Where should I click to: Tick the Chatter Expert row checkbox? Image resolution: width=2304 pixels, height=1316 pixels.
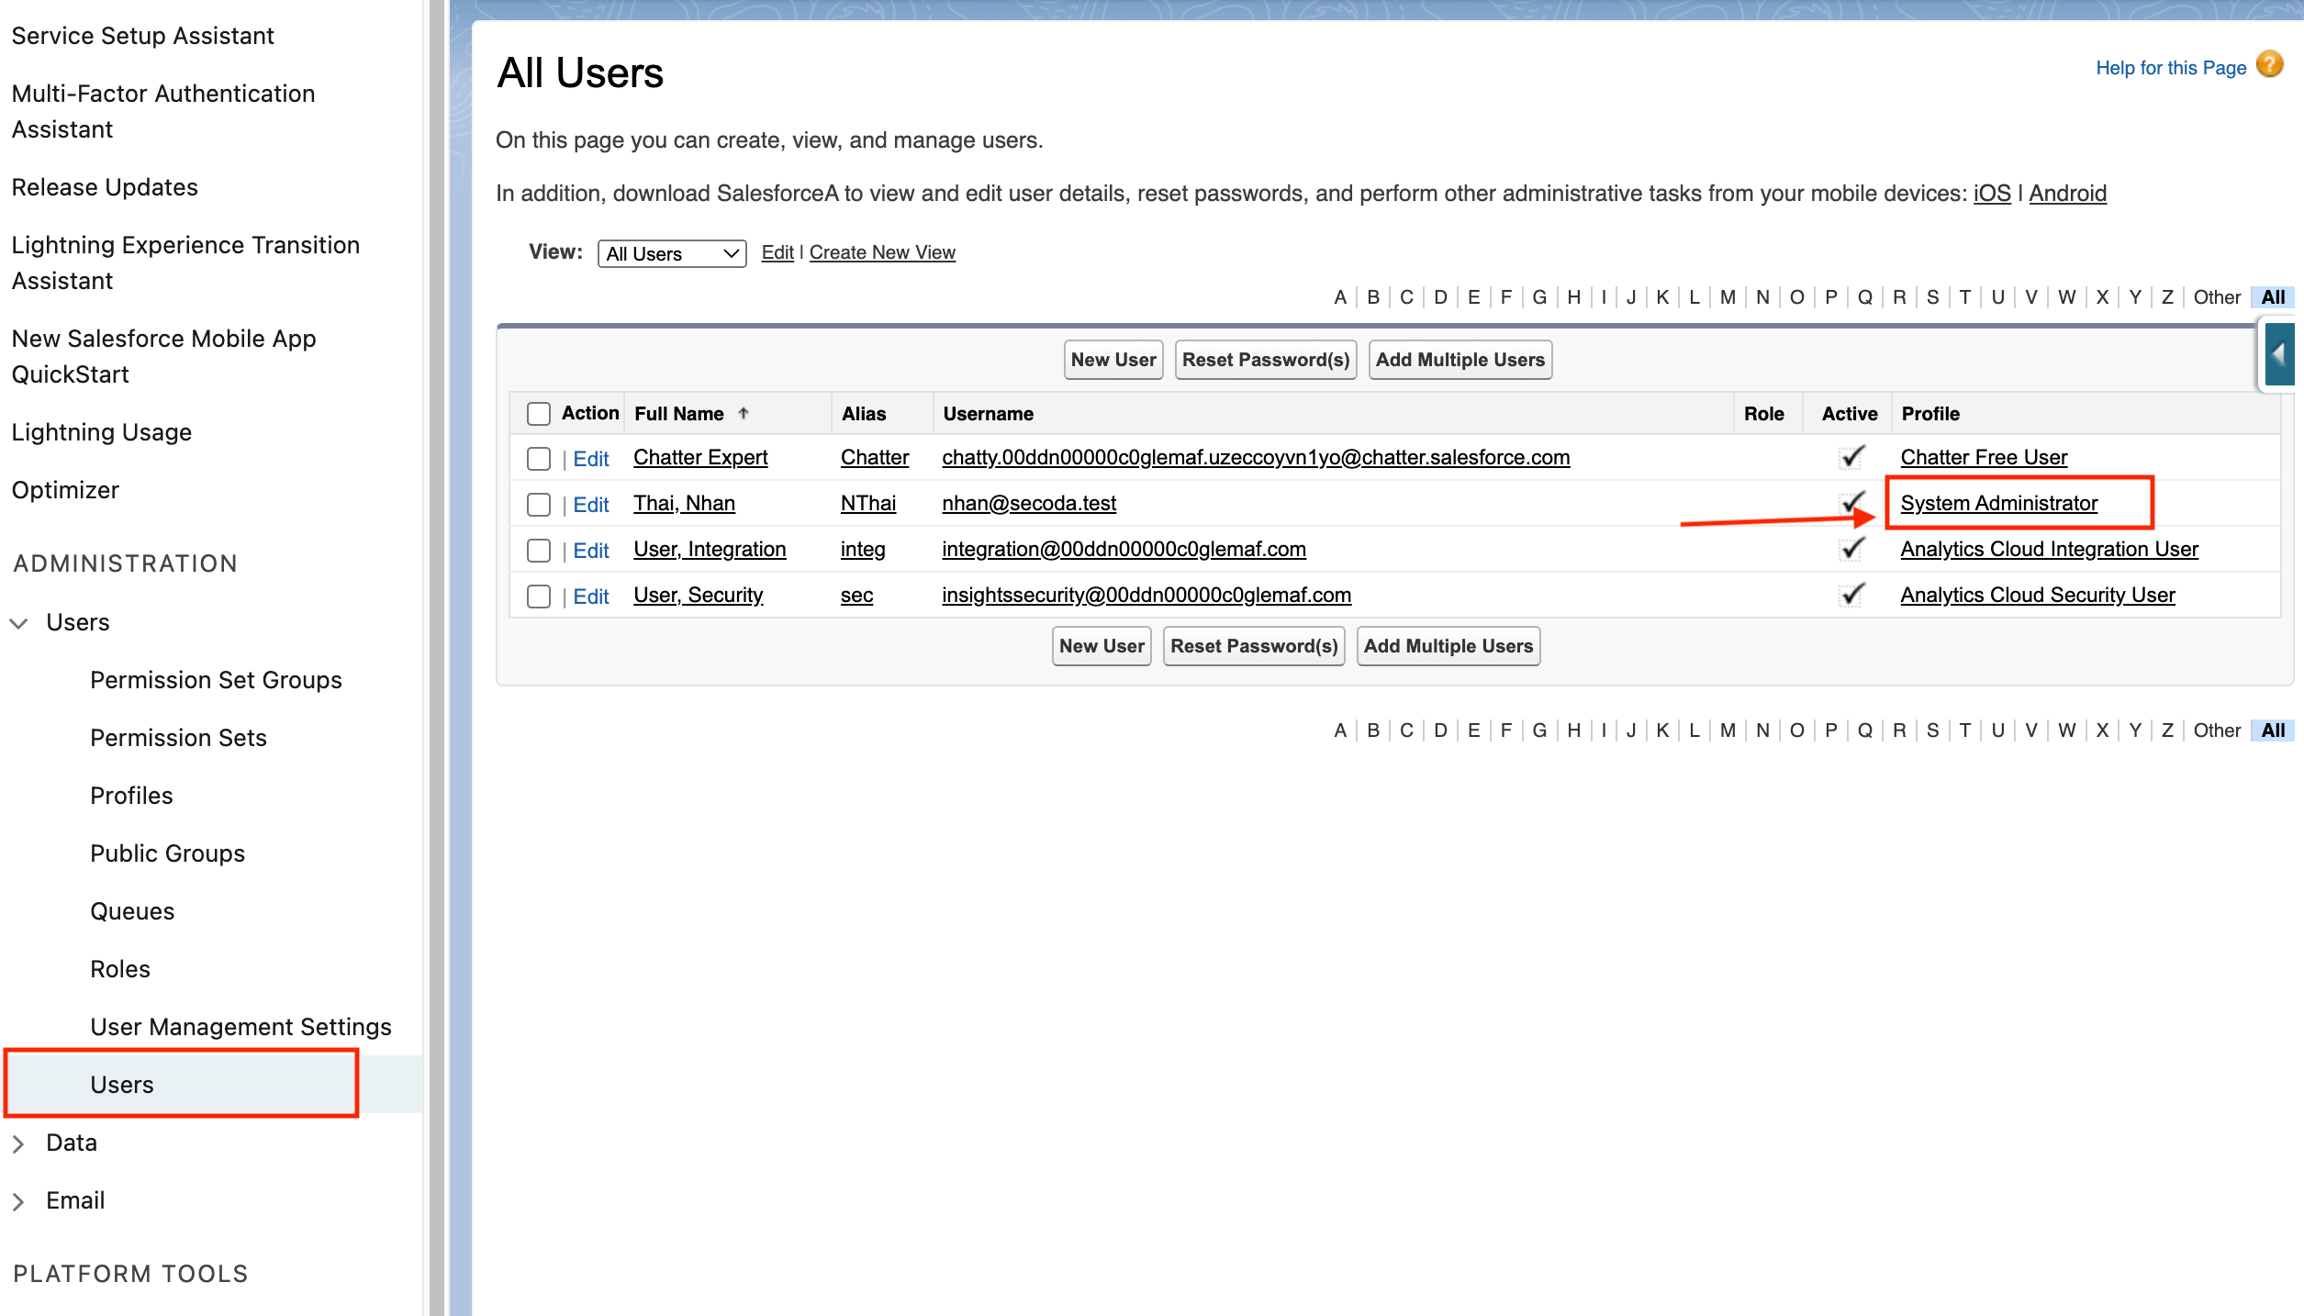coord(538,458)
